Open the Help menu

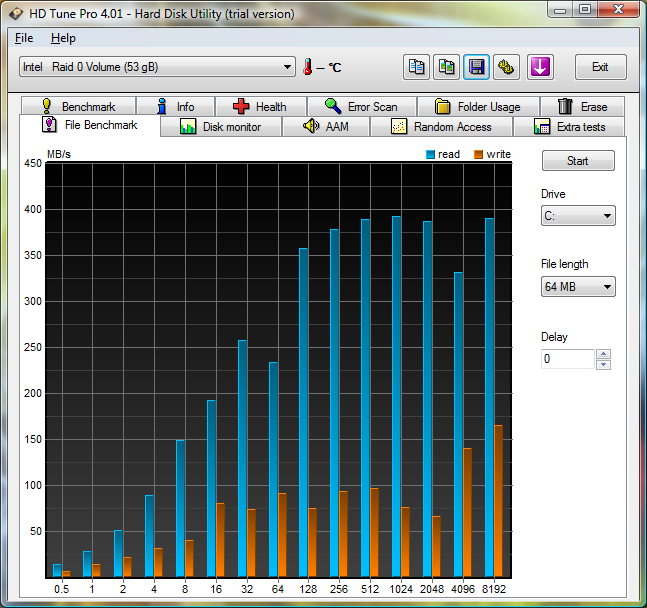(x=63, y=38)
